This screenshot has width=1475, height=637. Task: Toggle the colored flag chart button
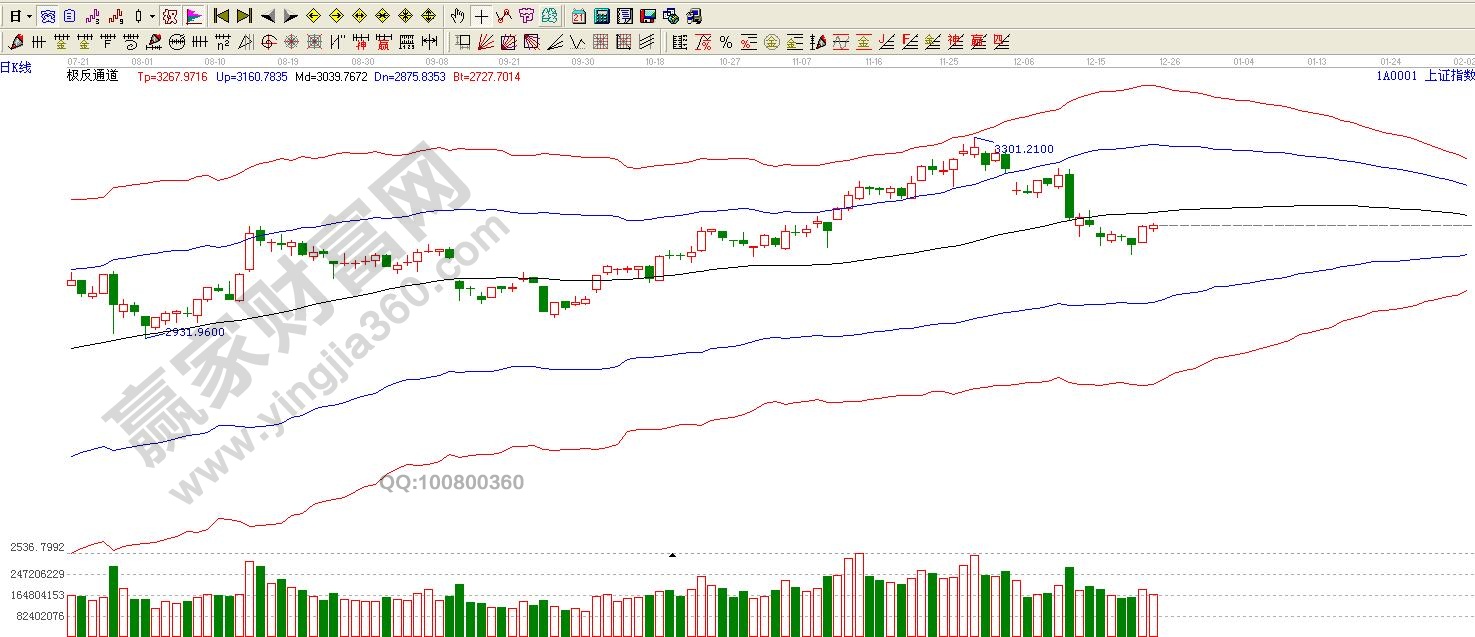(x=194, y=17)
